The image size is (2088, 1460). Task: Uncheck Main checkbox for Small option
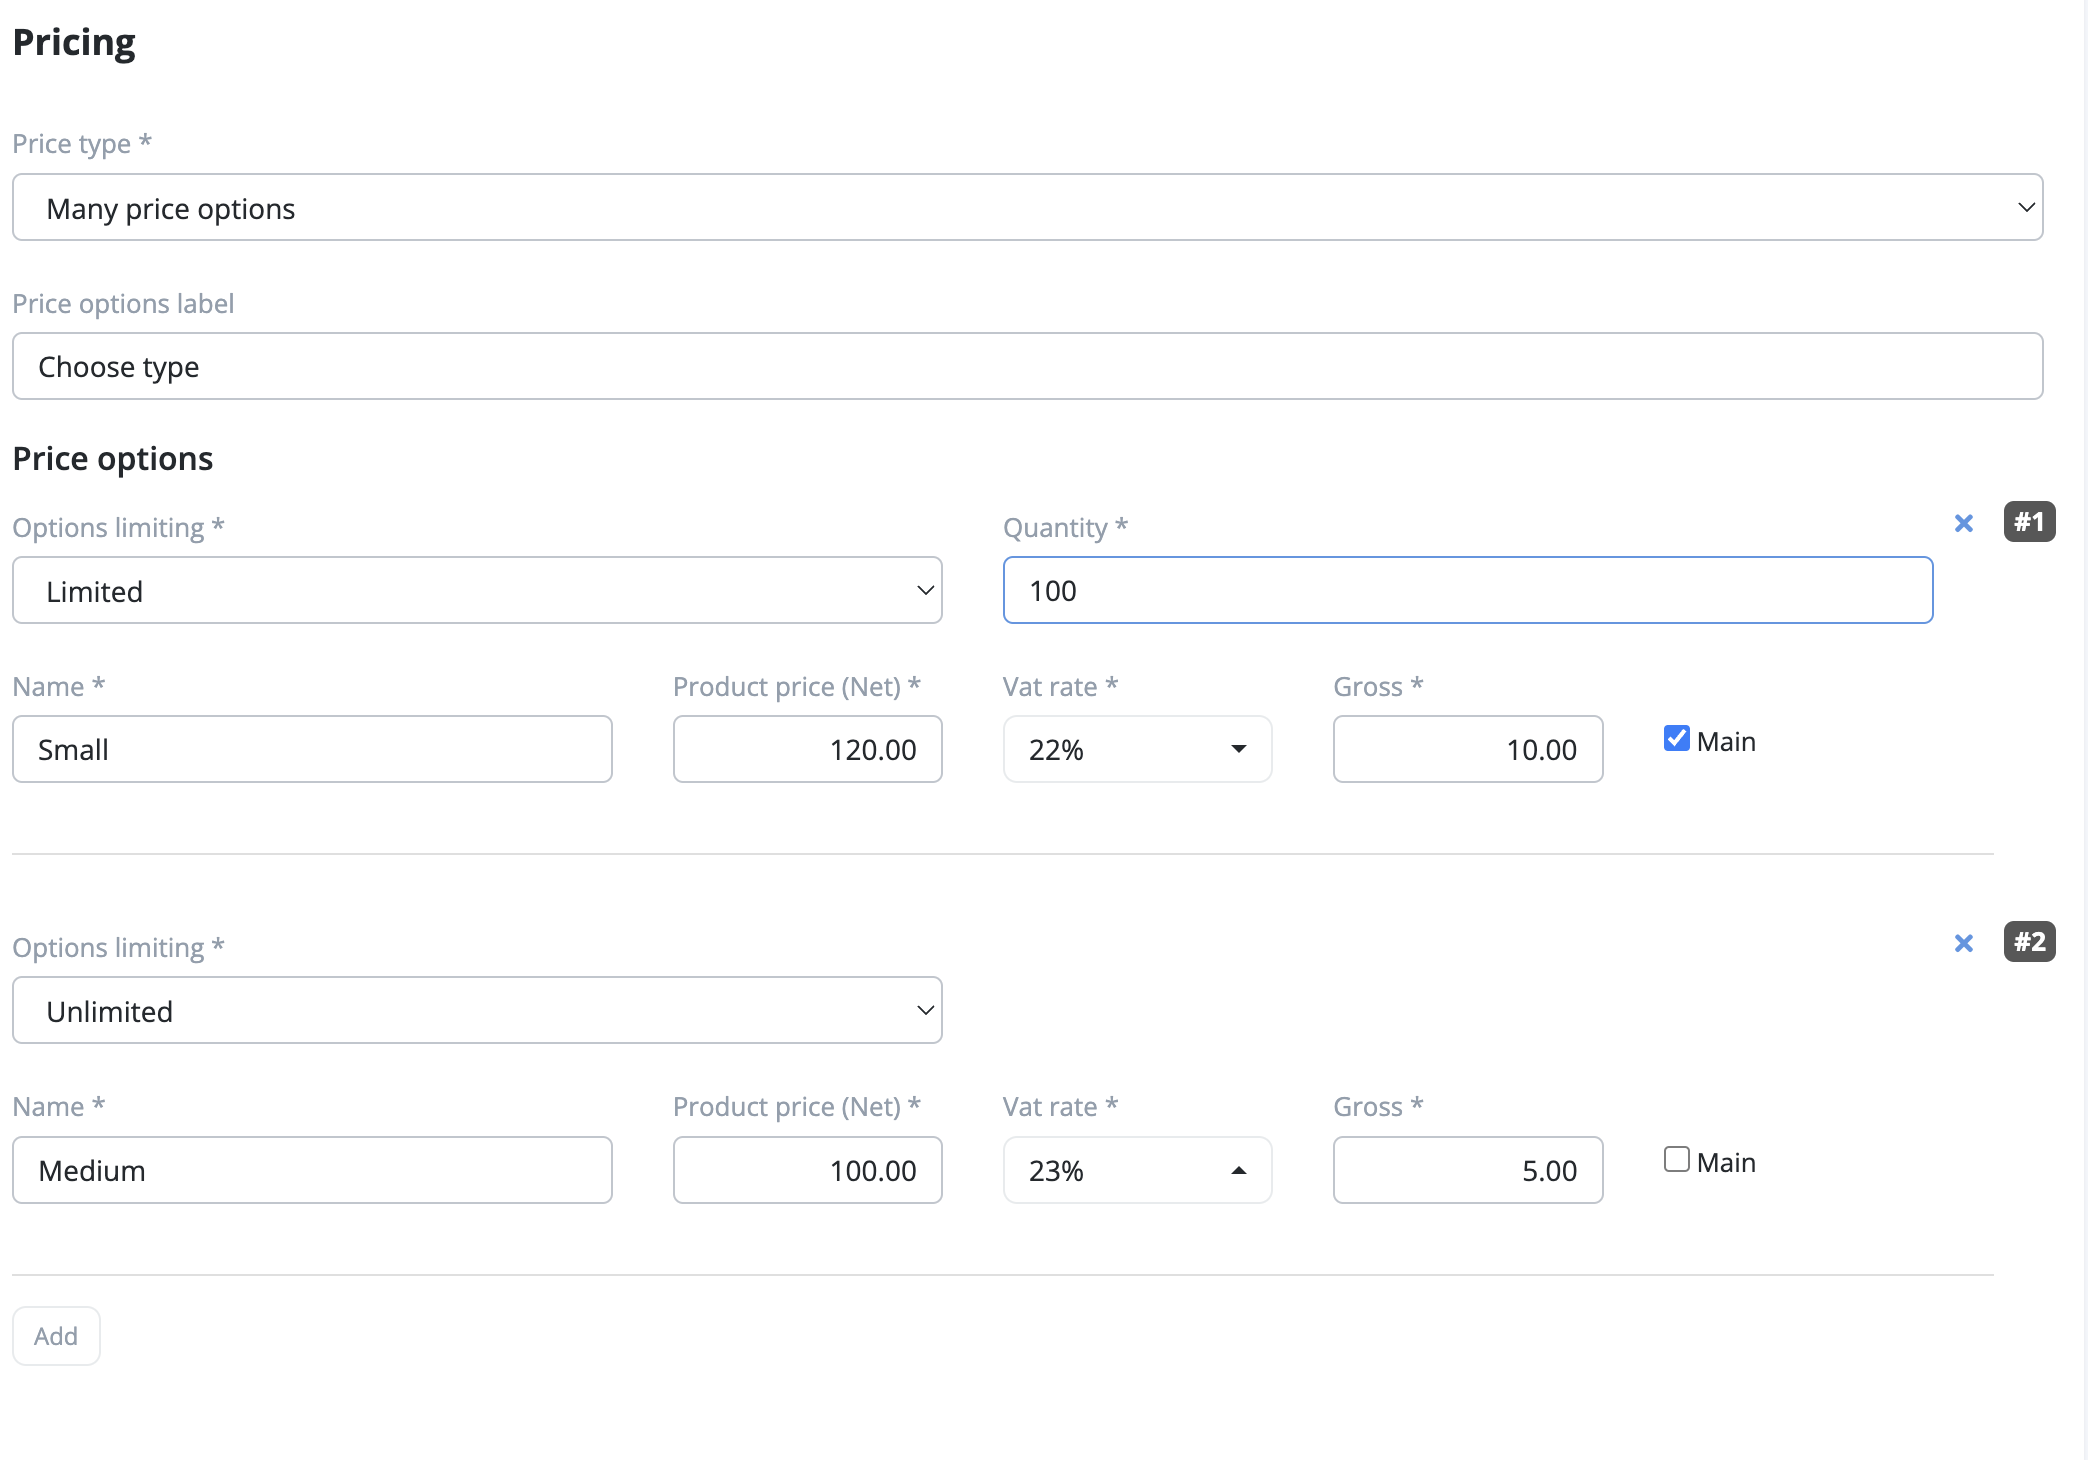click(1676, 739)
